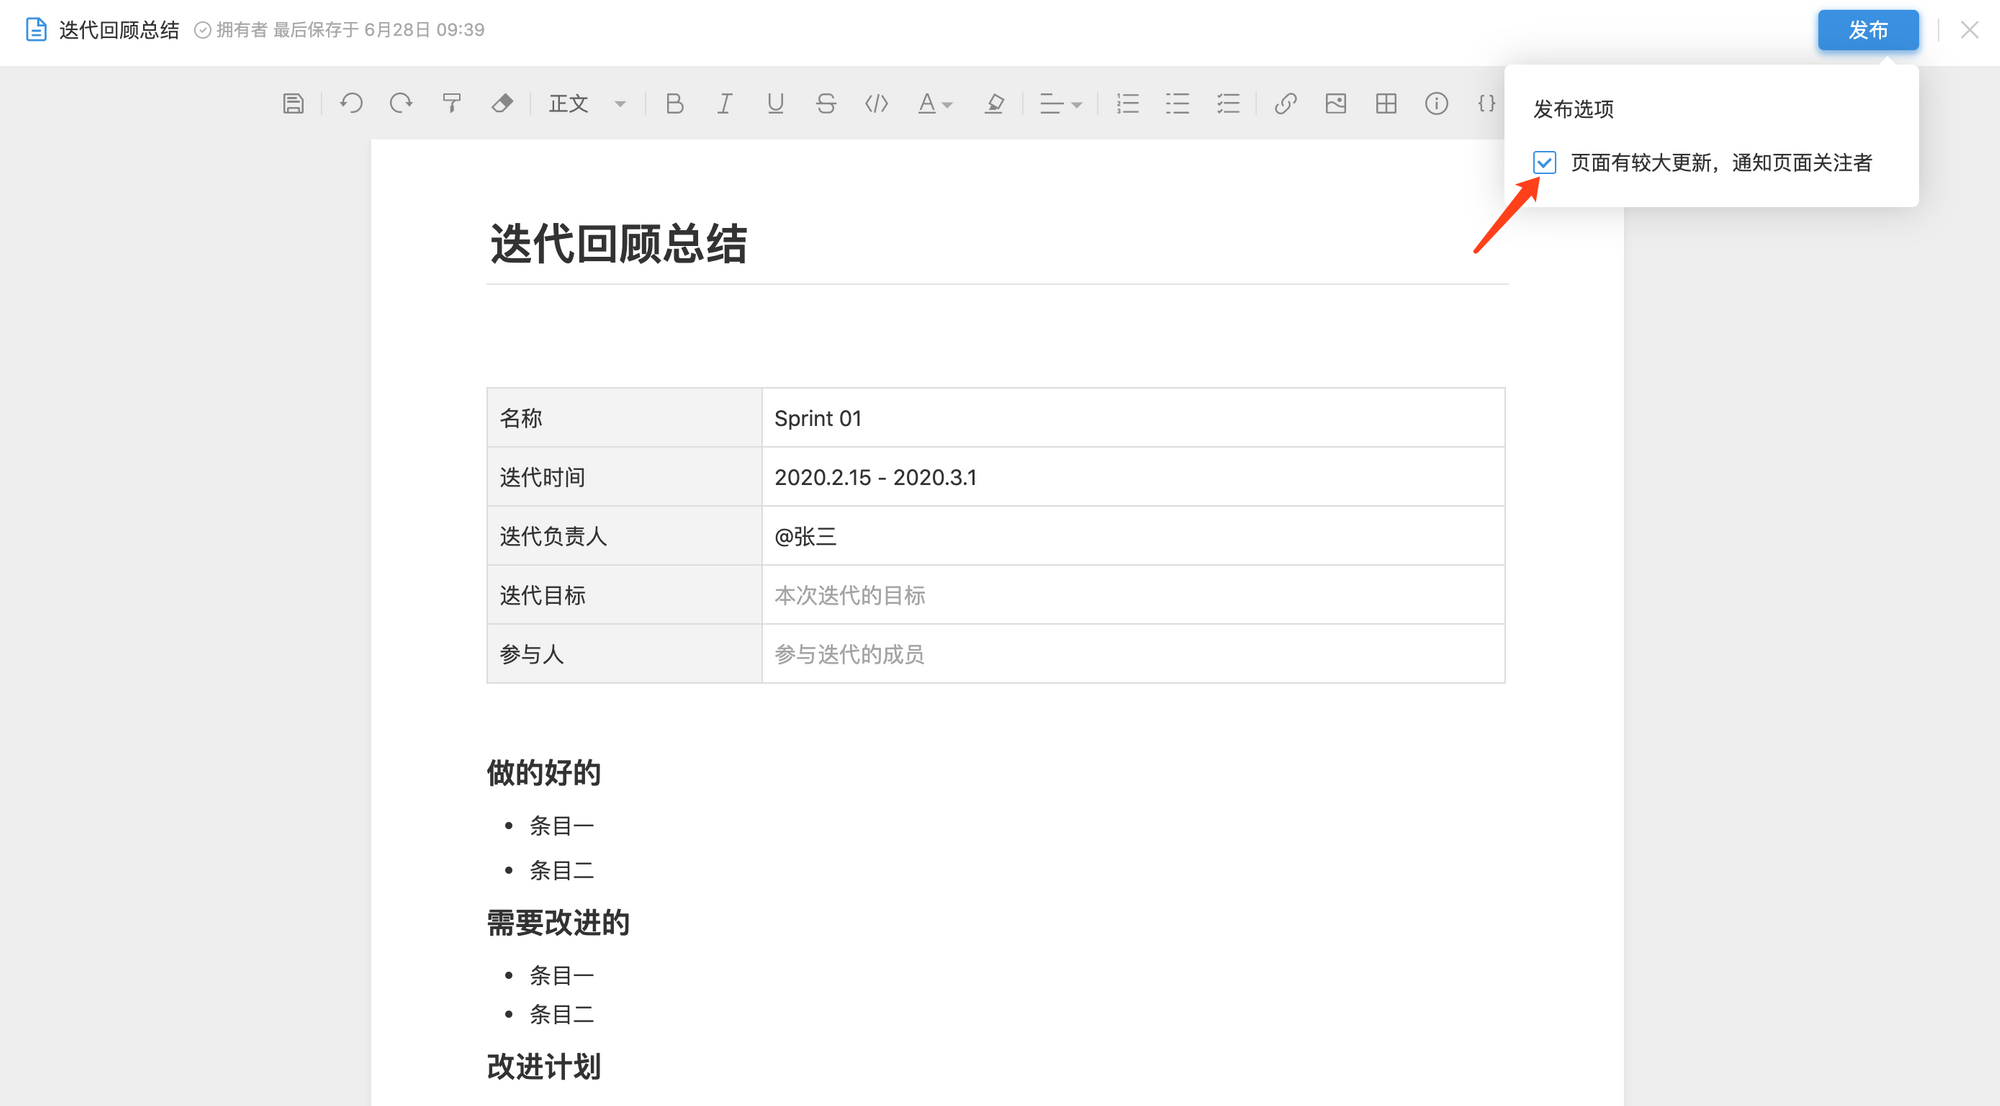The image size is (2000, 1106).
Task: Open the text alignment dropdown
Action: pyautogui.click(x=1061, y=103)
